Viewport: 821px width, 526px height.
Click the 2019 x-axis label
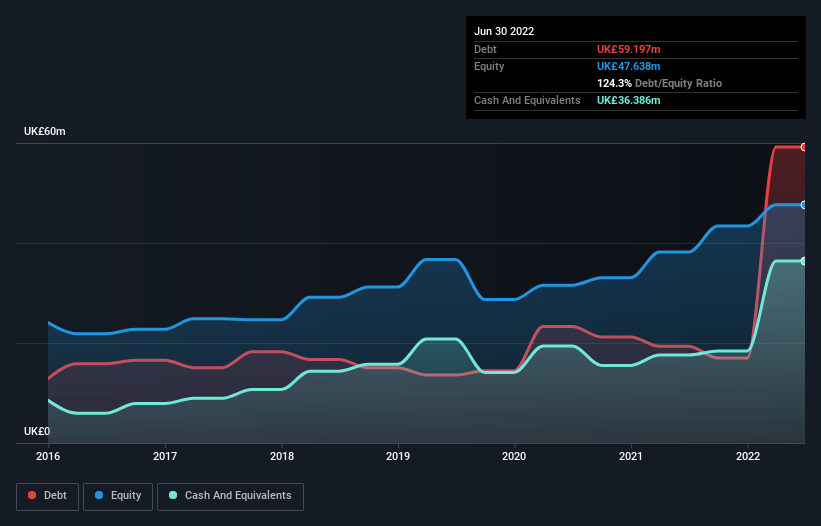click(x=398, y=456)
